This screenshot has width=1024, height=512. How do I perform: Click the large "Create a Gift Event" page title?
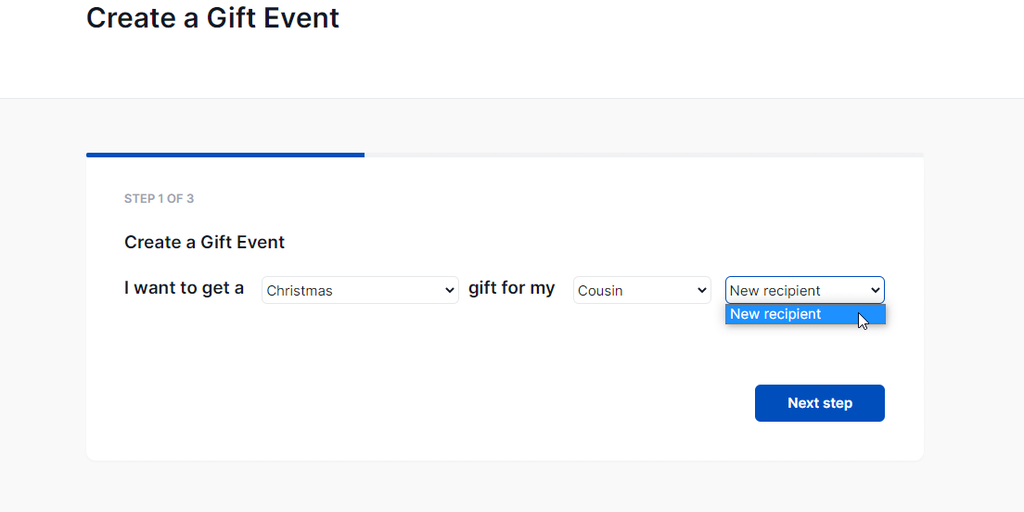pos(213,18)
